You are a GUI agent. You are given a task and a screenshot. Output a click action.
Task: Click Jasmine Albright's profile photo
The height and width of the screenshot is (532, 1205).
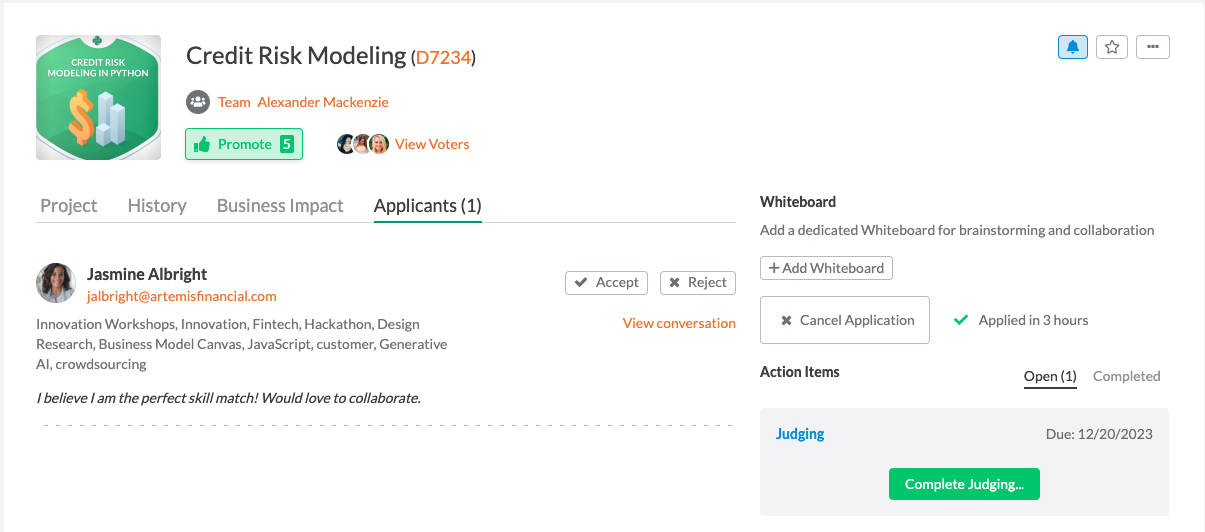tap(56, 283)
